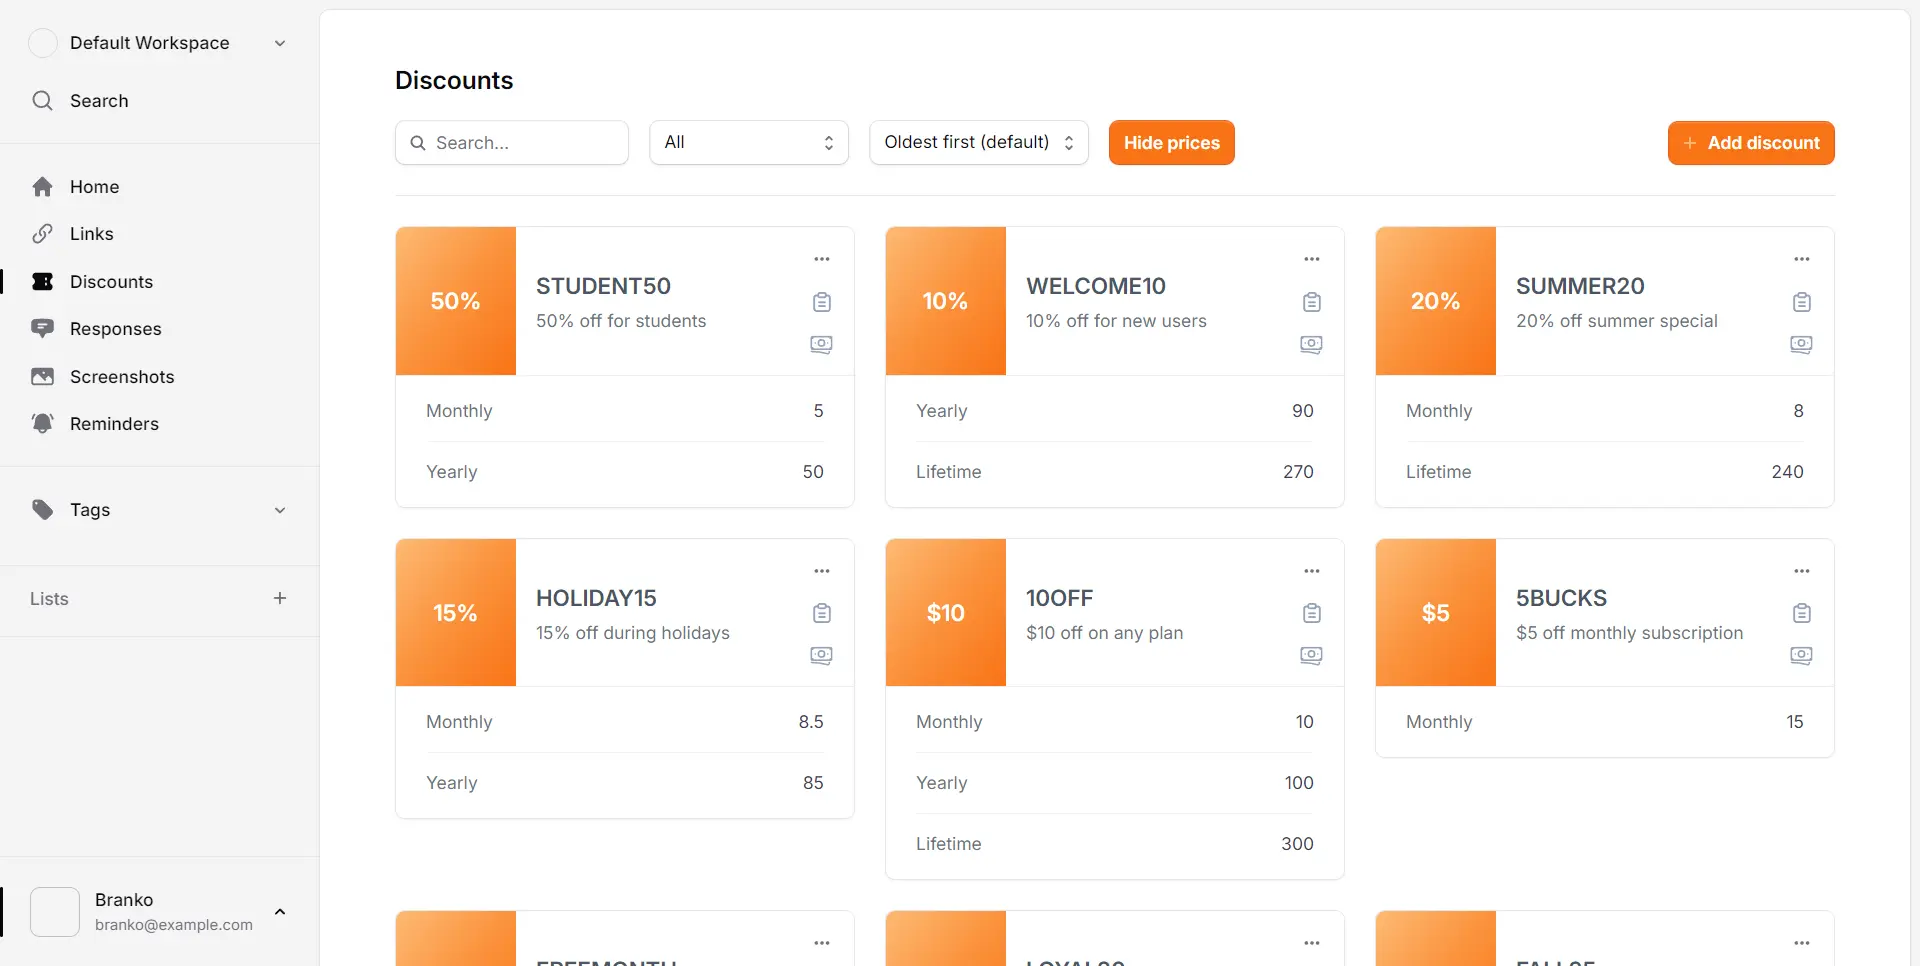The height and width of the screenshot is (966, 1920).
Task: Click the Add discount button
Action: pyautogui.click(x=1750, y=143)
